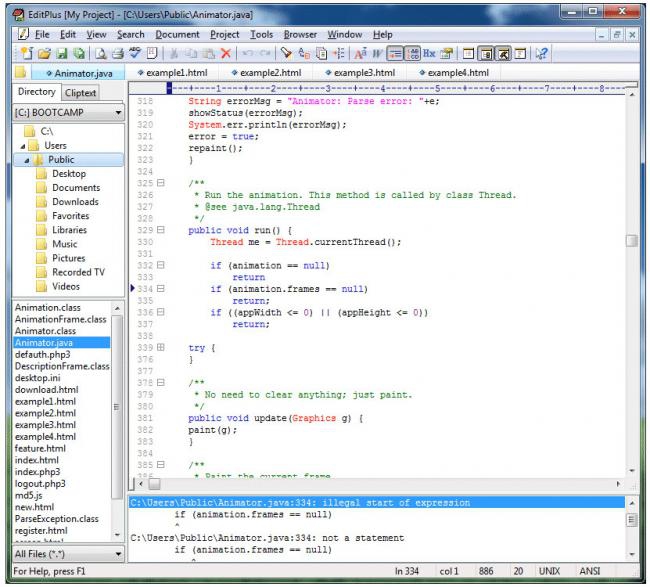
Task: Toggle the Output window button
Action: pyautogui.click(x=503, y=53)
